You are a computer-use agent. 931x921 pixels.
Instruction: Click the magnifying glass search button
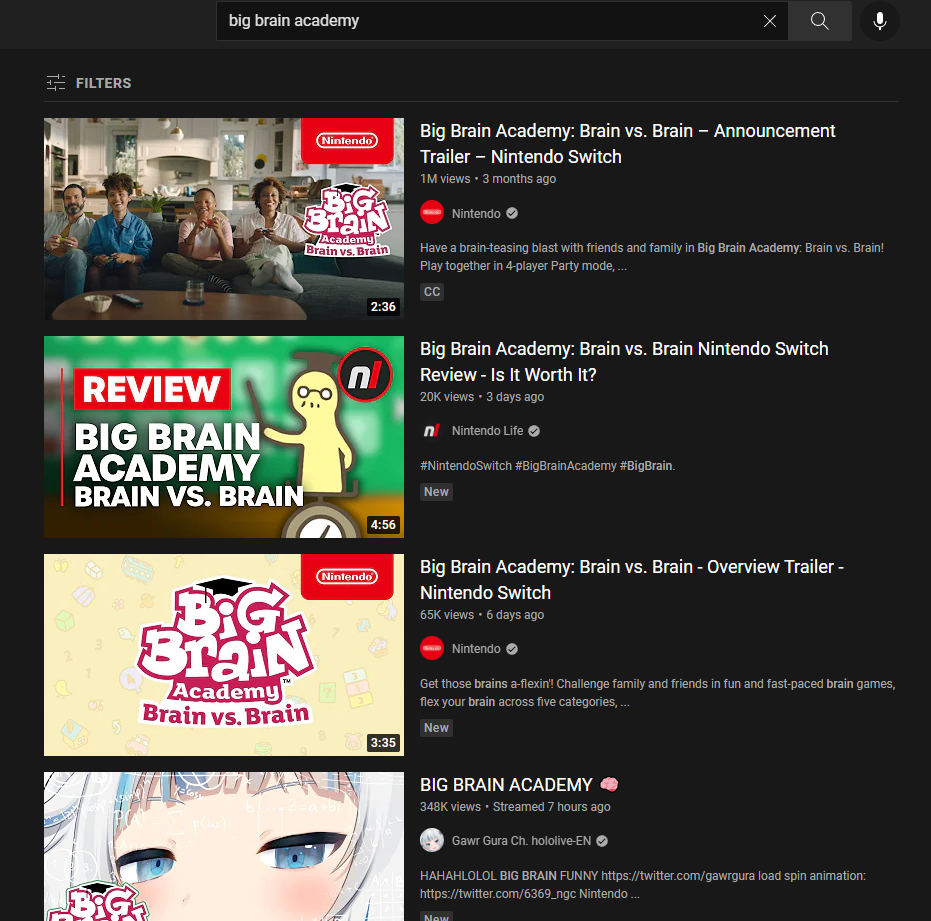pos(819,21)
